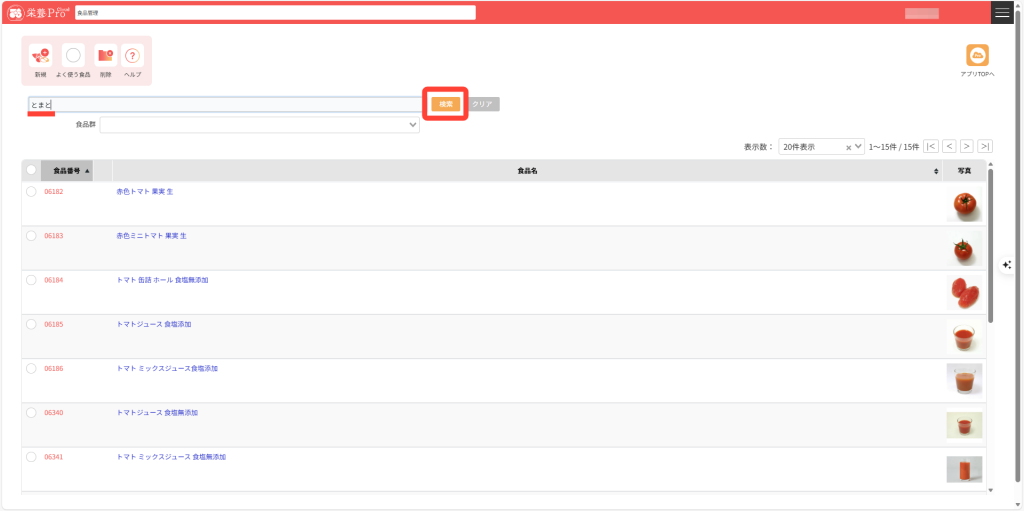Click the tomato juice photo for 06185

pyautogui.click(x=964, y=336)
